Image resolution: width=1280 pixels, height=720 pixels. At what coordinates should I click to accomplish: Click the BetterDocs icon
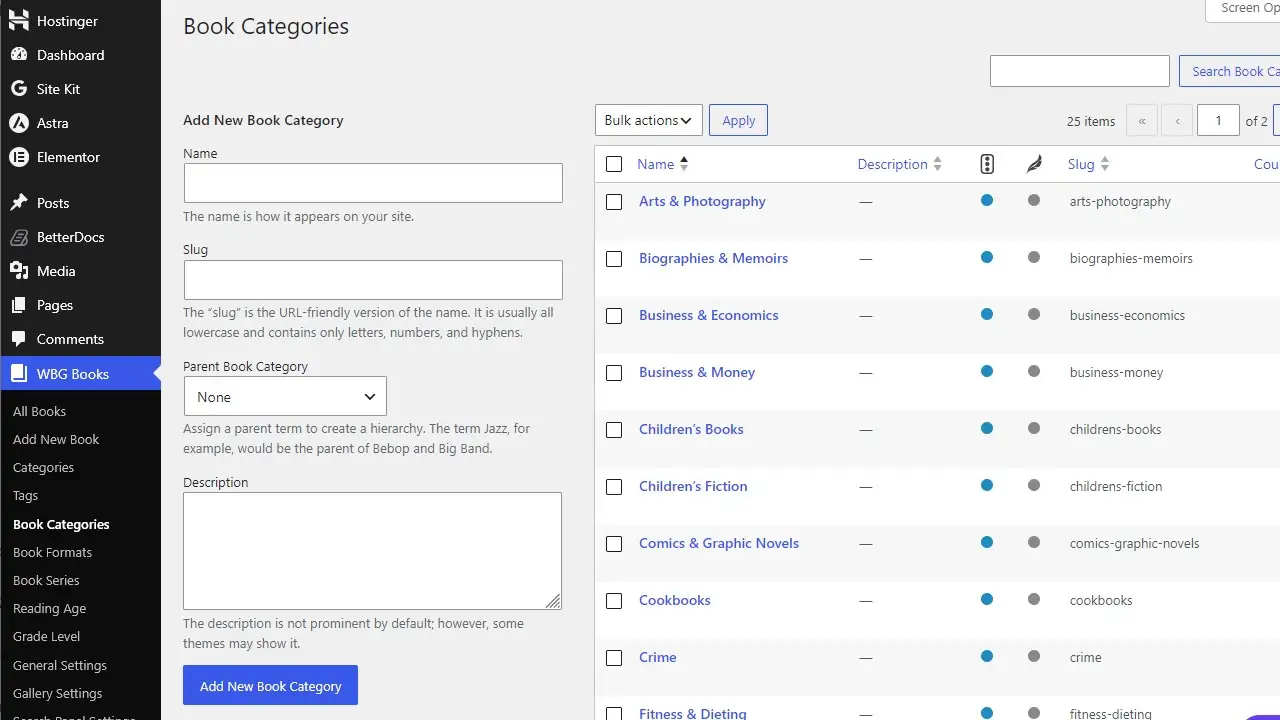(18, 237)
